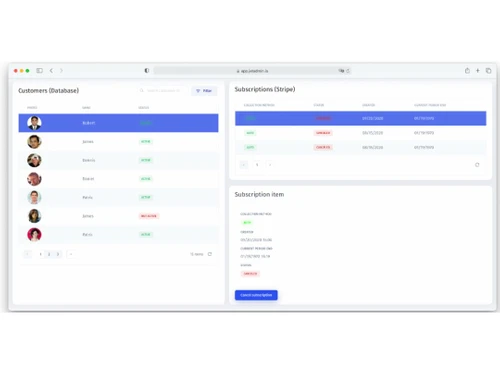Reload the page from the address bar

point(348,71)
